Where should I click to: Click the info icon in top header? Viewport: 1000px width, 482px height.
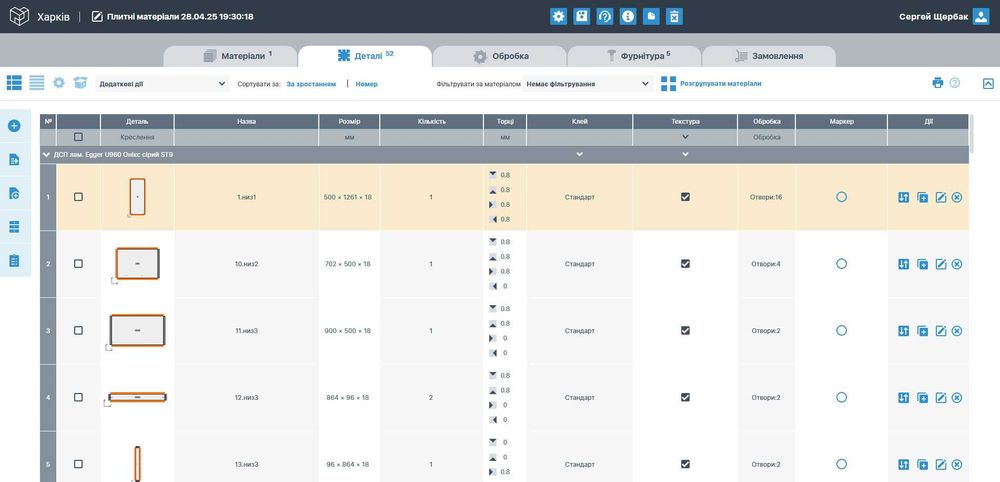(628, 17)
